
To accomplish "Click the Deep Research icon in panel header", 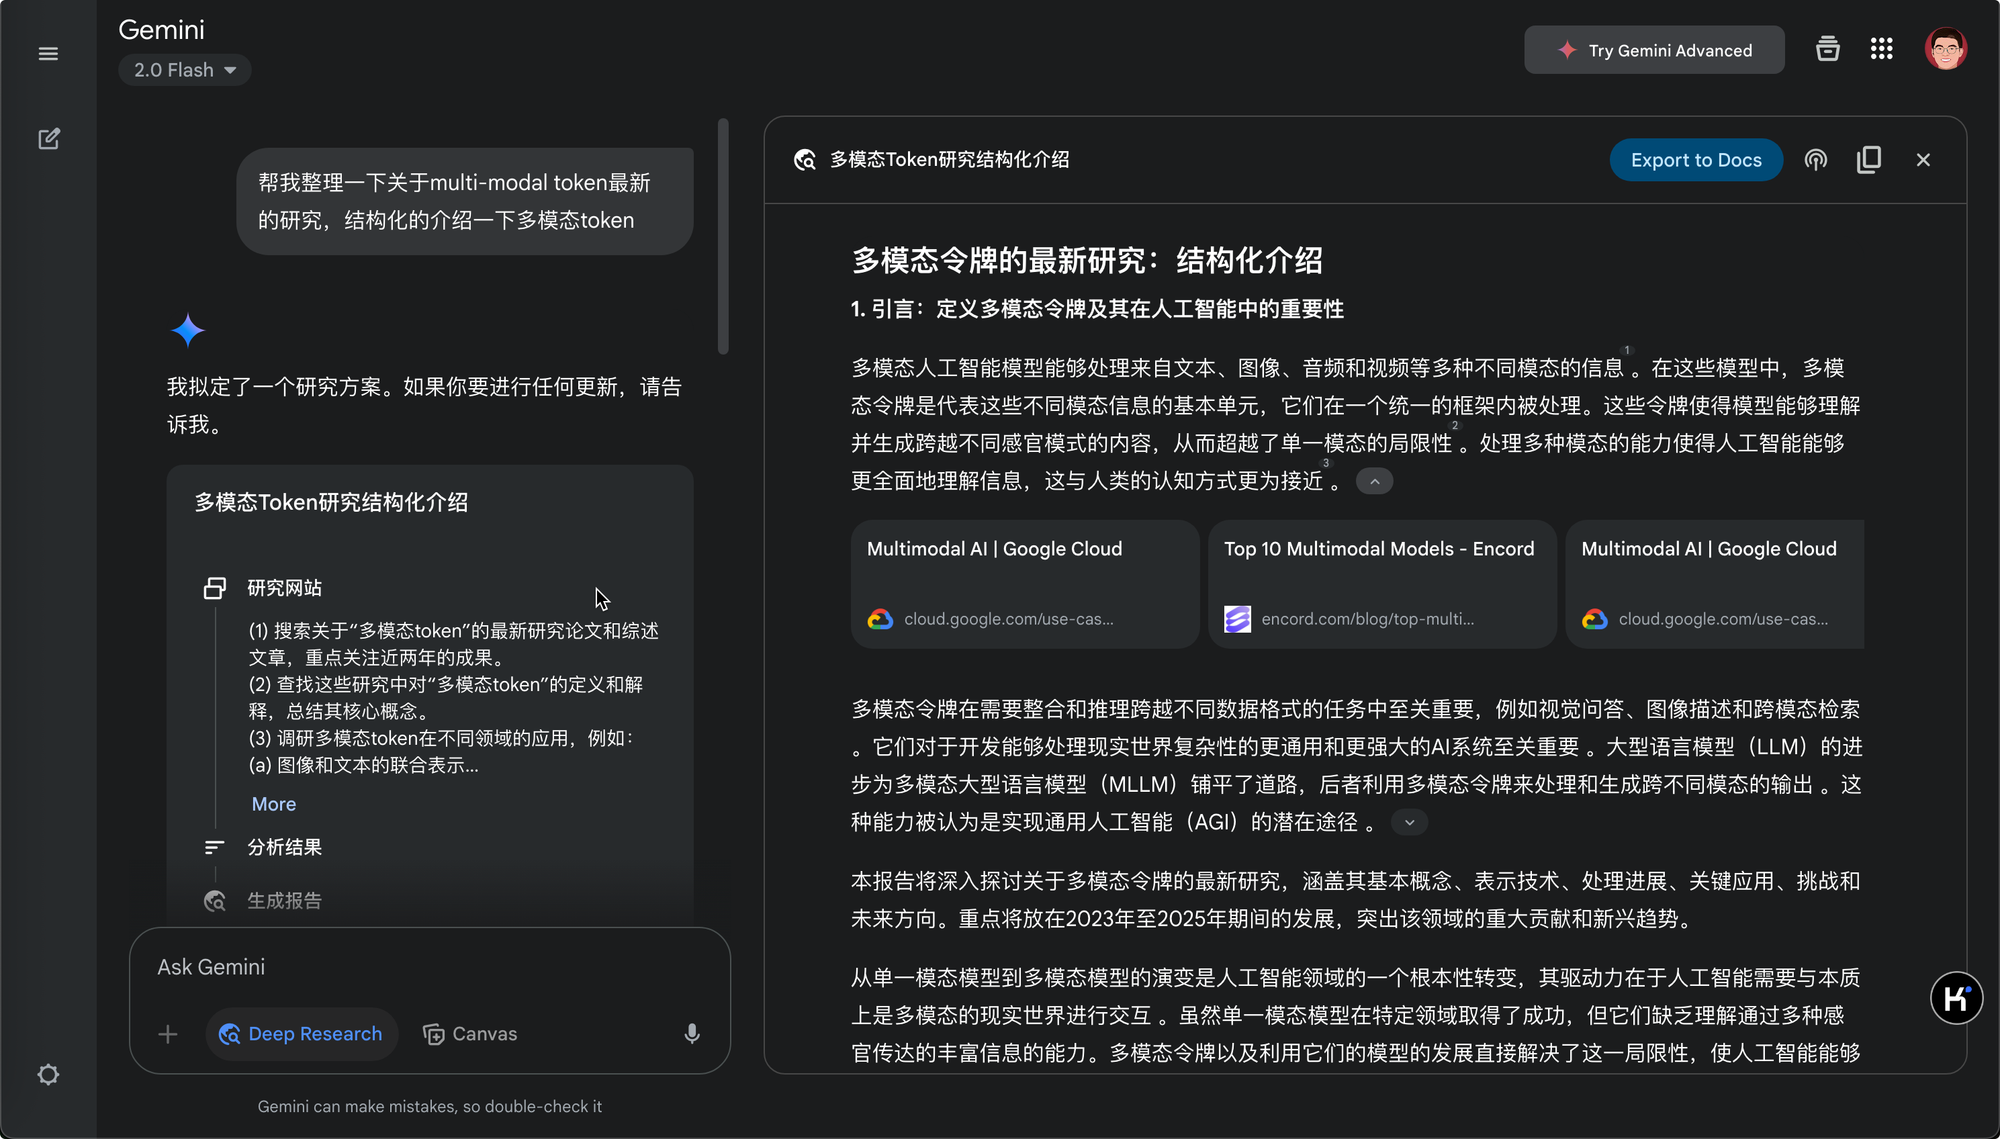I will [804, 160].
